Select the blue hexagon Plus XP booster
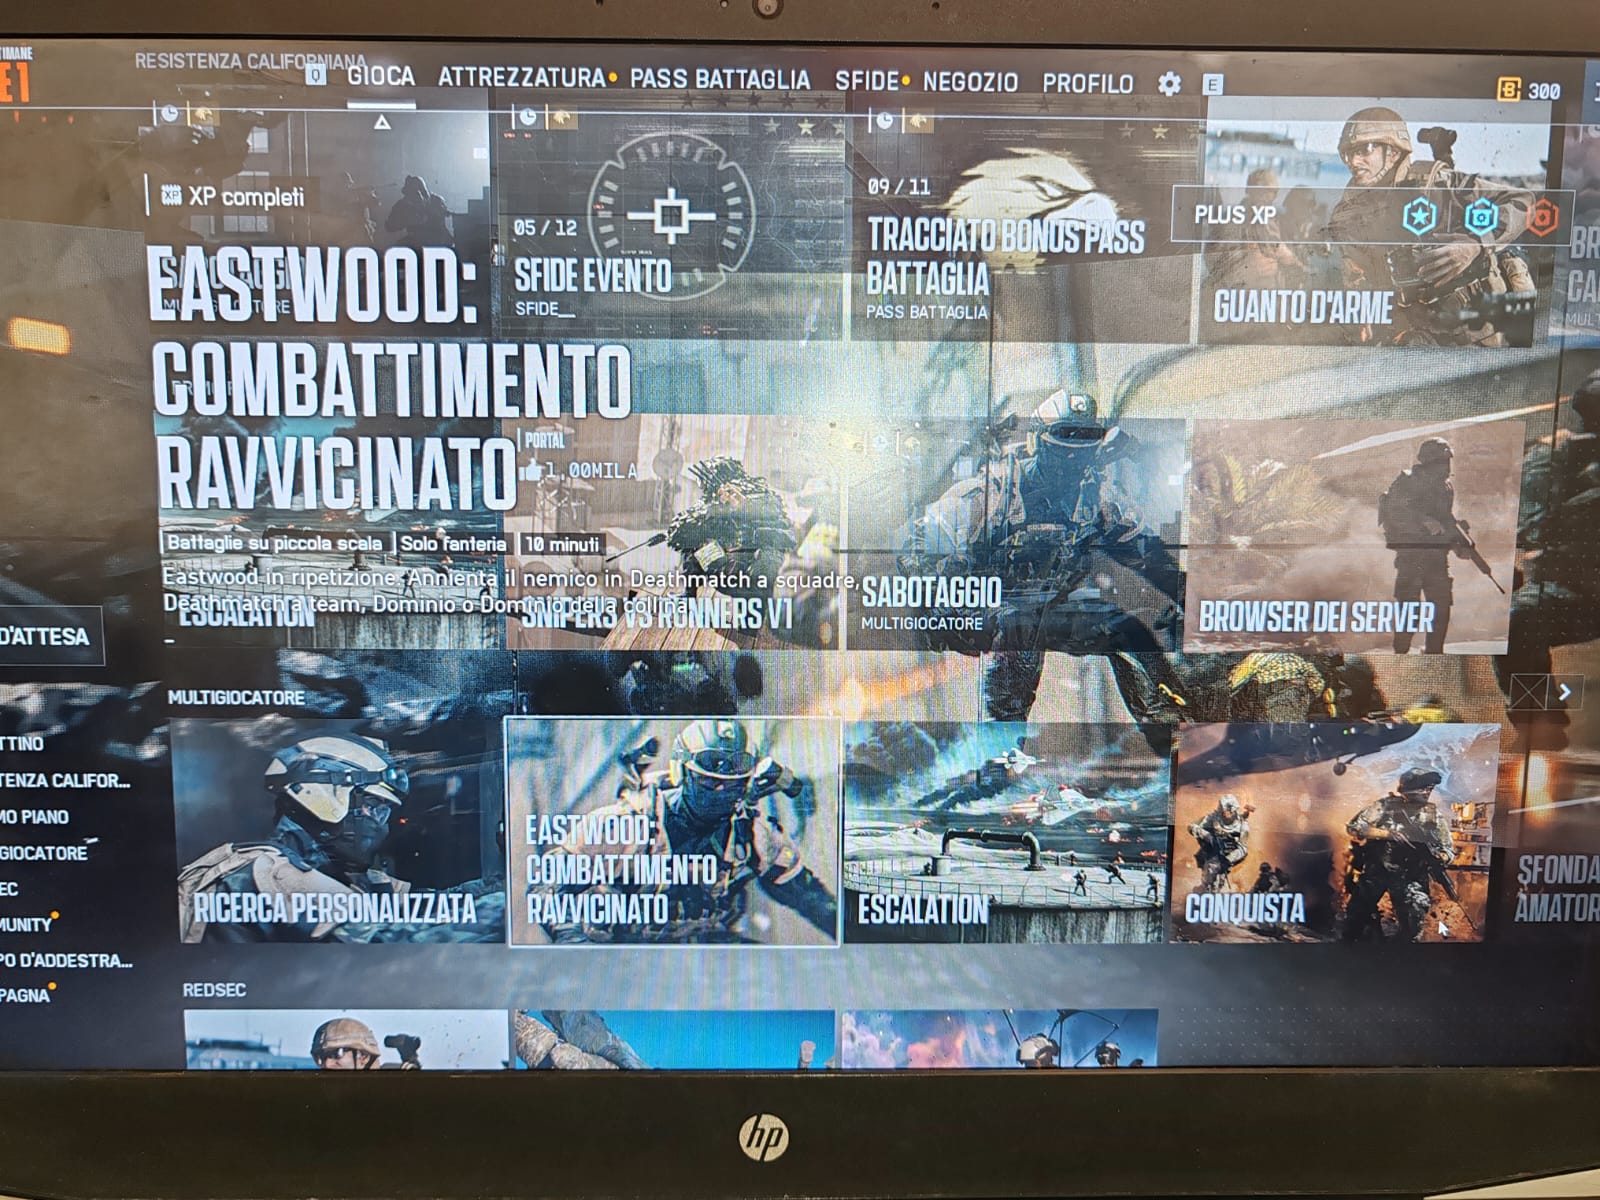This screenshot has width=1600, height=1200. [1480, 217]
